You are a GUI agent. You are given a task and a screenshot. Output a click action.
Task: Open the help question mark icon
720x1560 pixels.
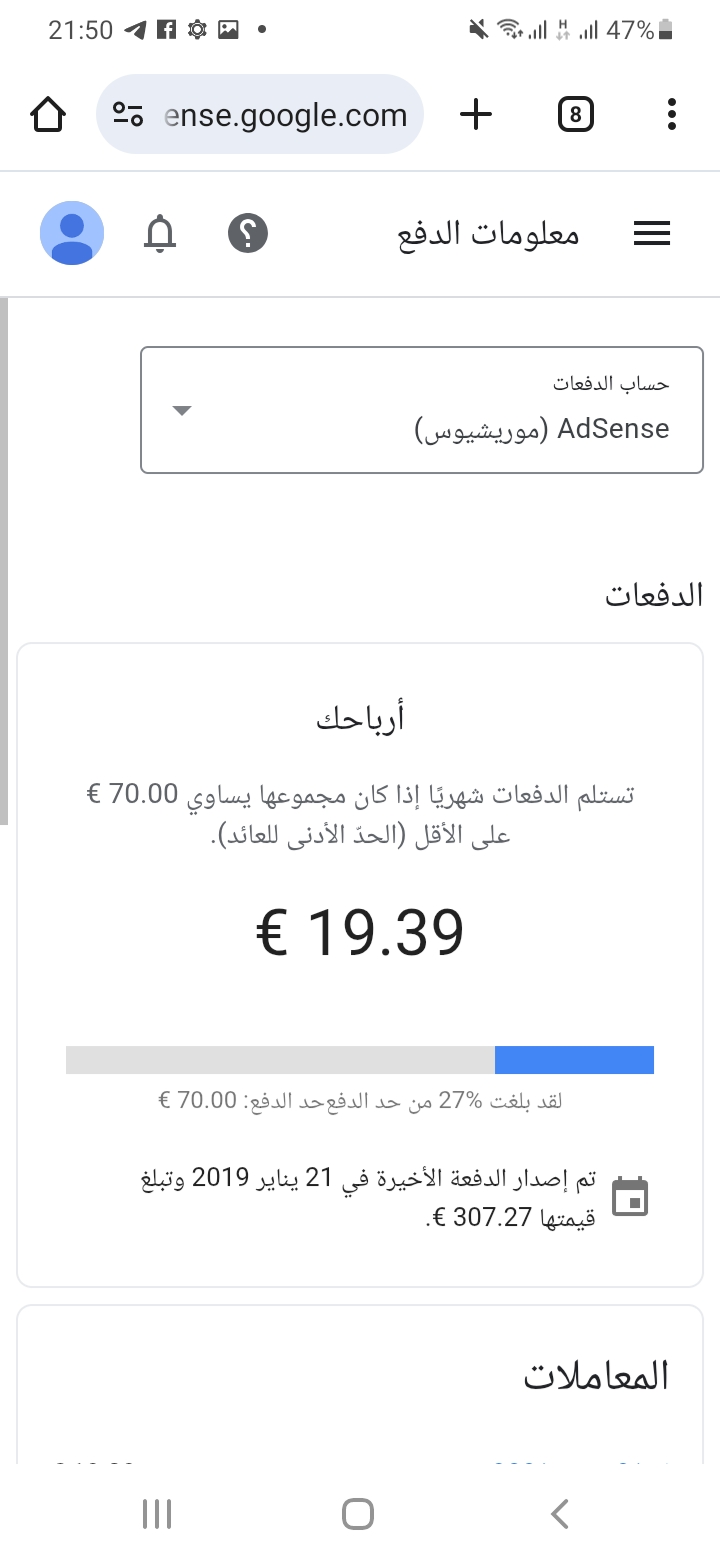coord(248,234)
